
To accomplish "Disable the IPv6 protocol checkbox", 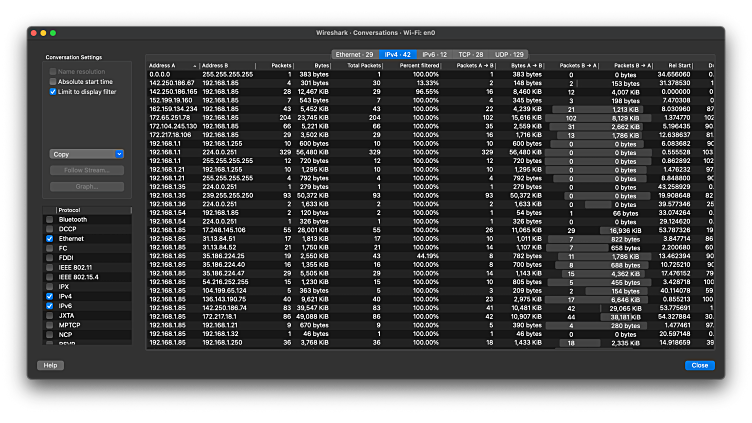I will click(50, 305).
